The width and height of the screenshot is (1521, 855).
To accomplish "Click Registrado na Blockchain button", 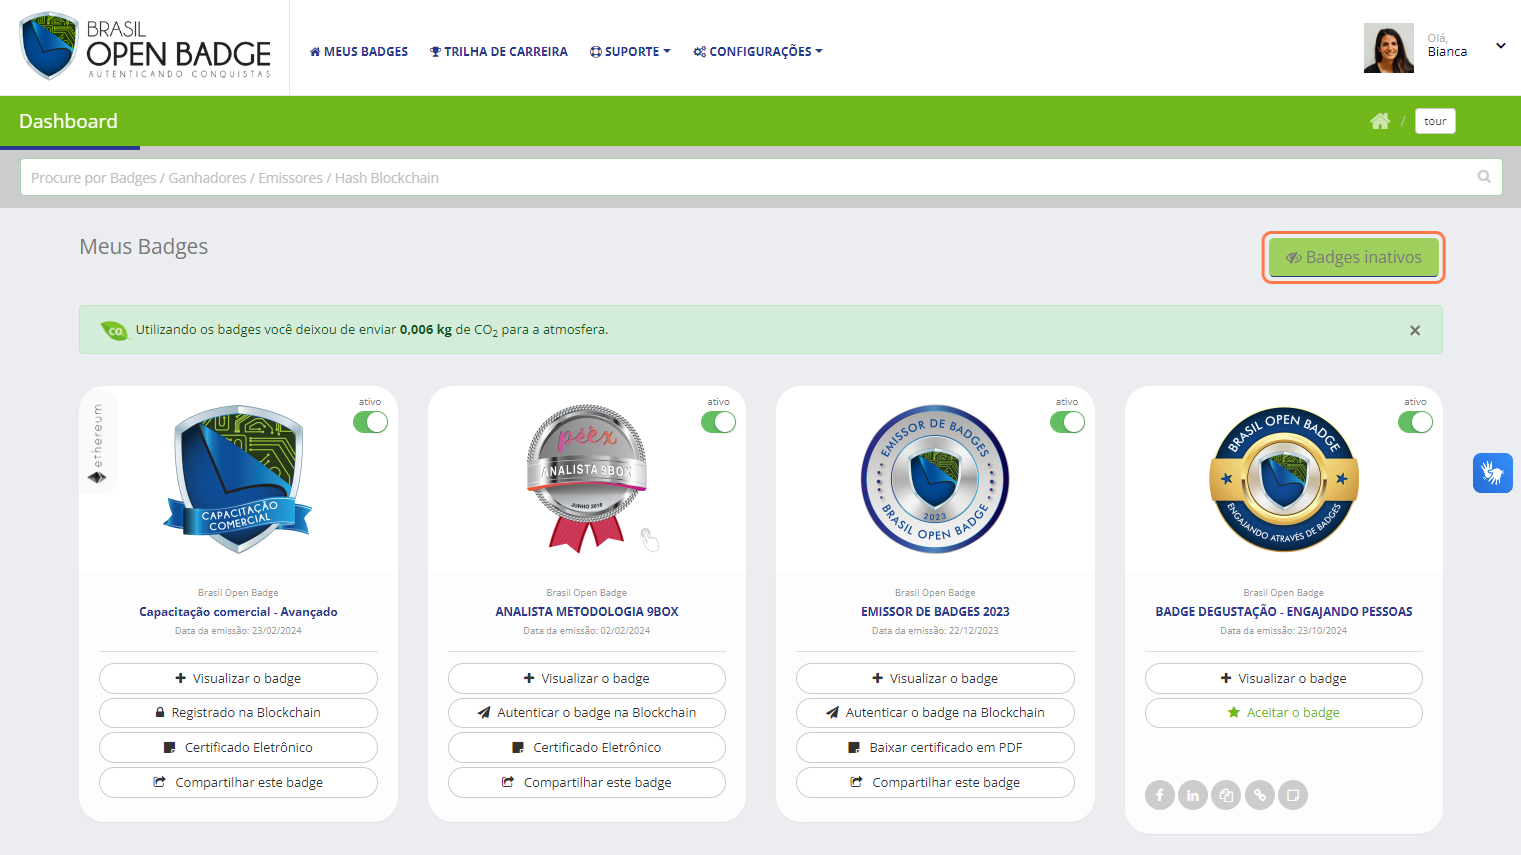I will click(x=238, y=713).
